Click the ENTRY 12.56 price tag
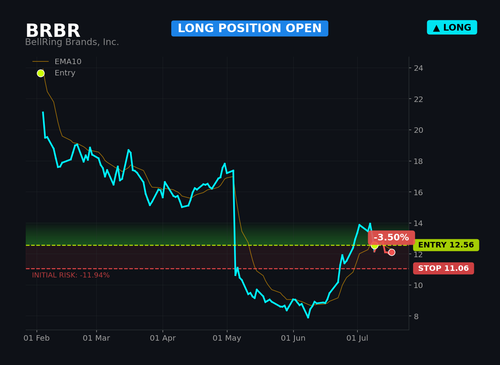 click(446, 245)
